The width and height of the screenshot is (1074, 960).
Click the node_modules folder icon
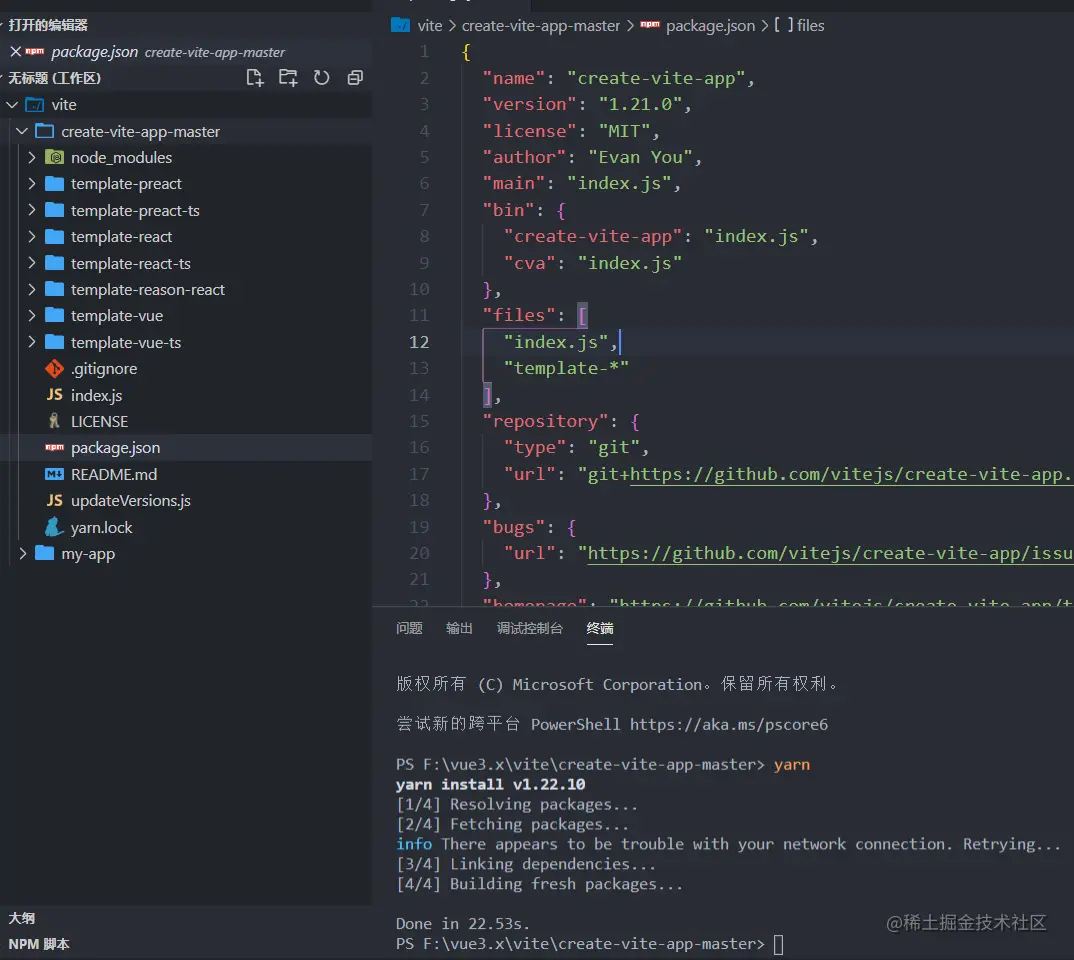(54, 157)
